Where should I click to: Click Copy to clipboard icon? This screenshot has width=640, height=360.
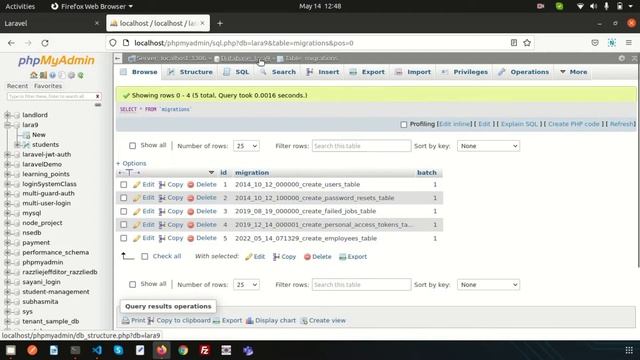click(151, 321)
